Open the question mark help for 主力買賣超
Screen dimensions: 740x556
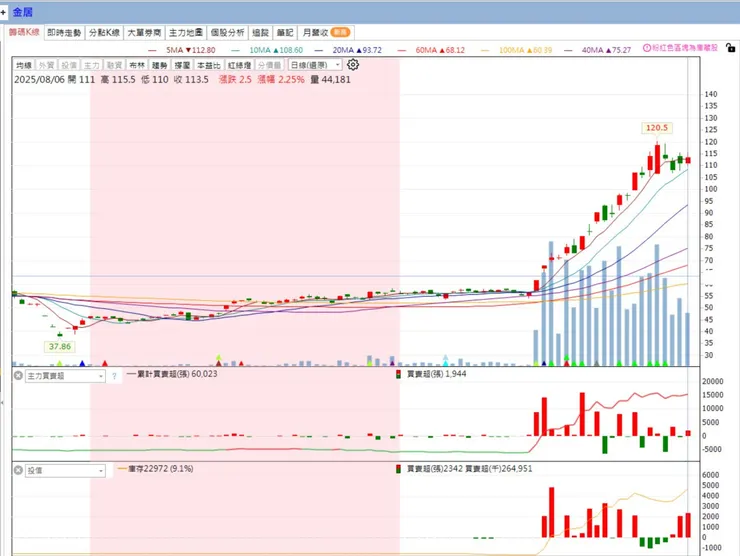click(114, 376)
